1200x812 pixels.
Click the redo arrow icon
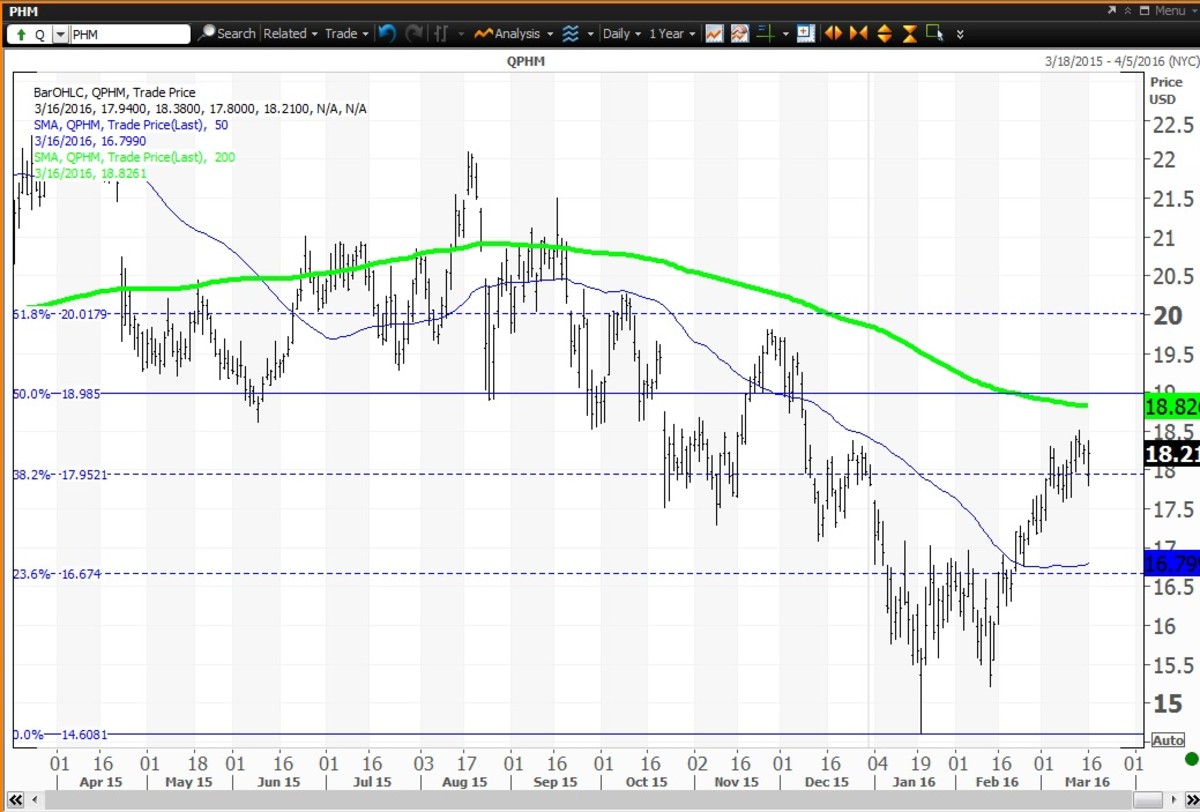pyautogui.click(x=414, y=33)
